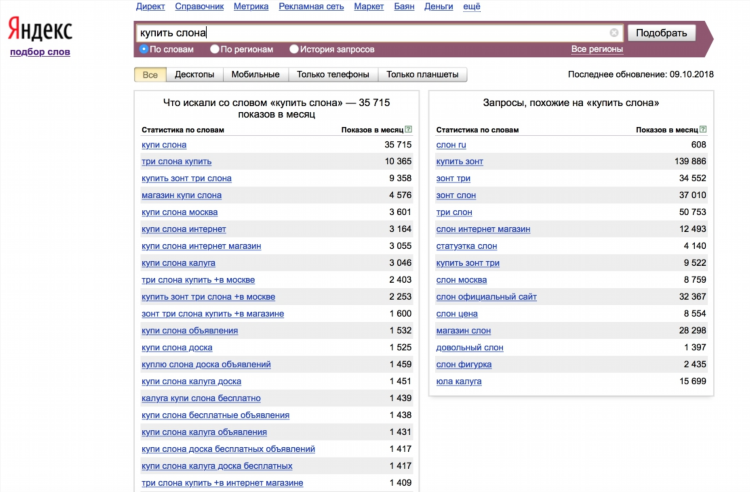Open the 'довольный слон' similar query link

point(470,348)
